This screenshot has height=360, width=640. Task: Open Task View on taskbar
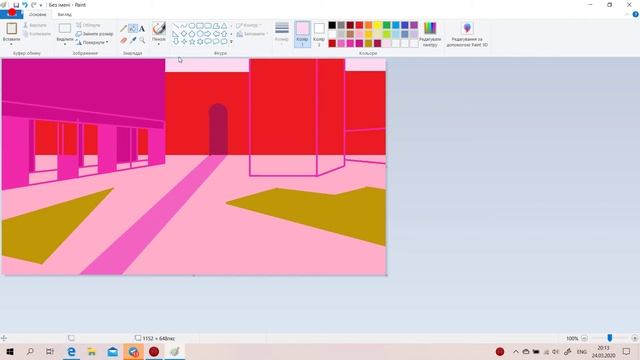pos(49,351)
